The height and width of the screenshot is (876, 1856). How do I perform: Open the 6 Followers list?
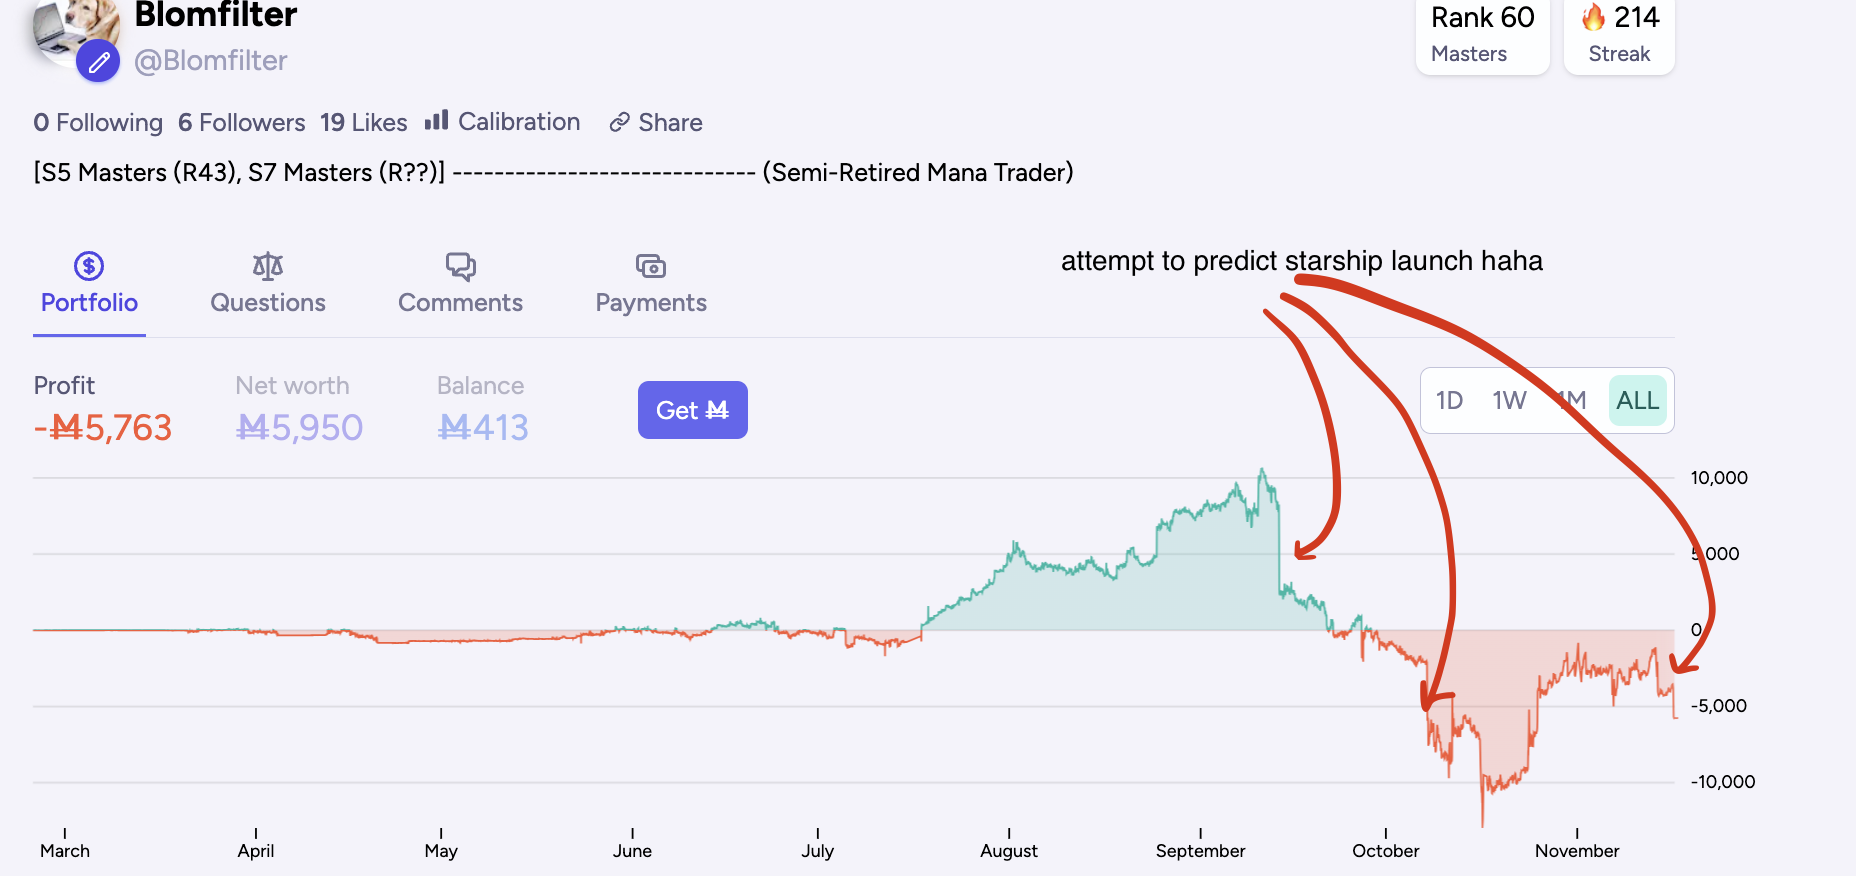pyautogui.click(x=241, y=122)
